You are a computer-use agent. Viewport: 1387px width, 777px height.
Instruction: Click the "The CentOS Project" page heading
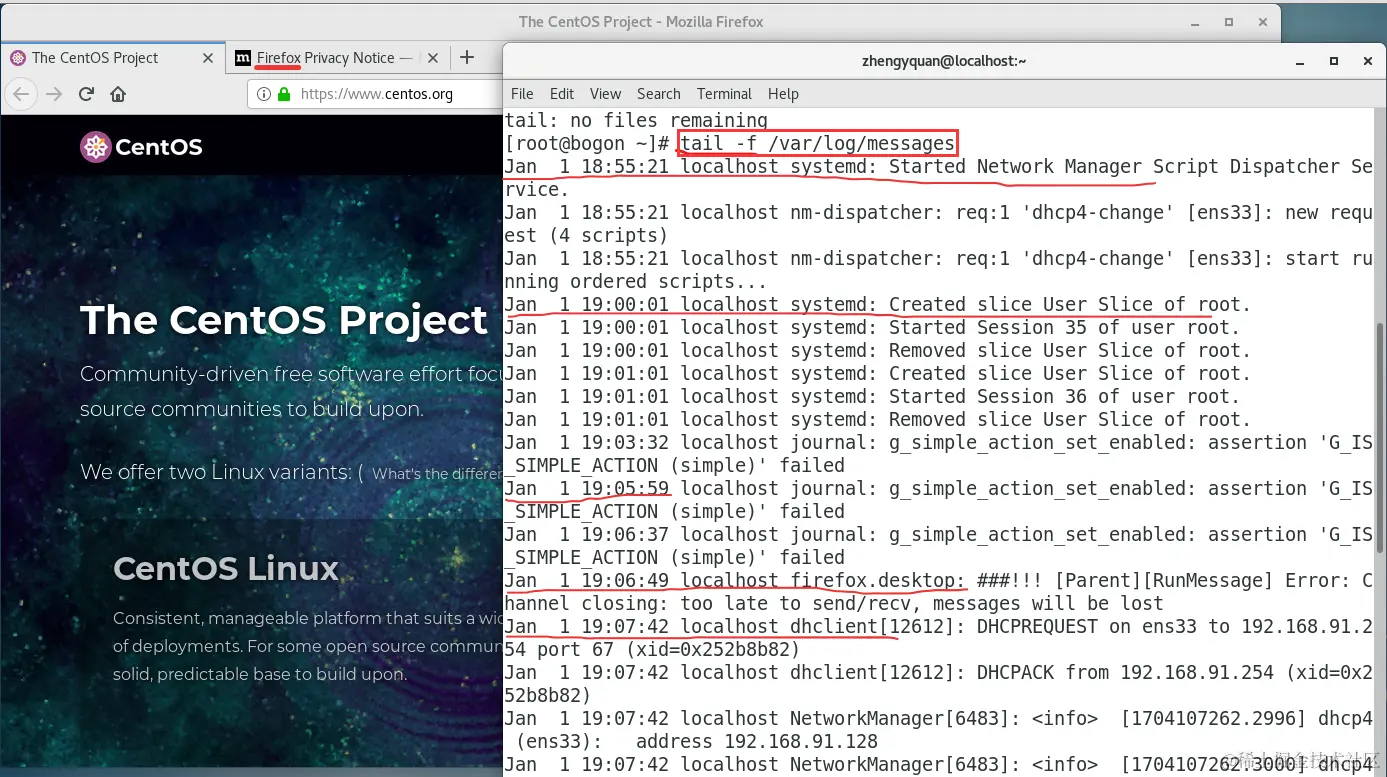tap(284, 320)
